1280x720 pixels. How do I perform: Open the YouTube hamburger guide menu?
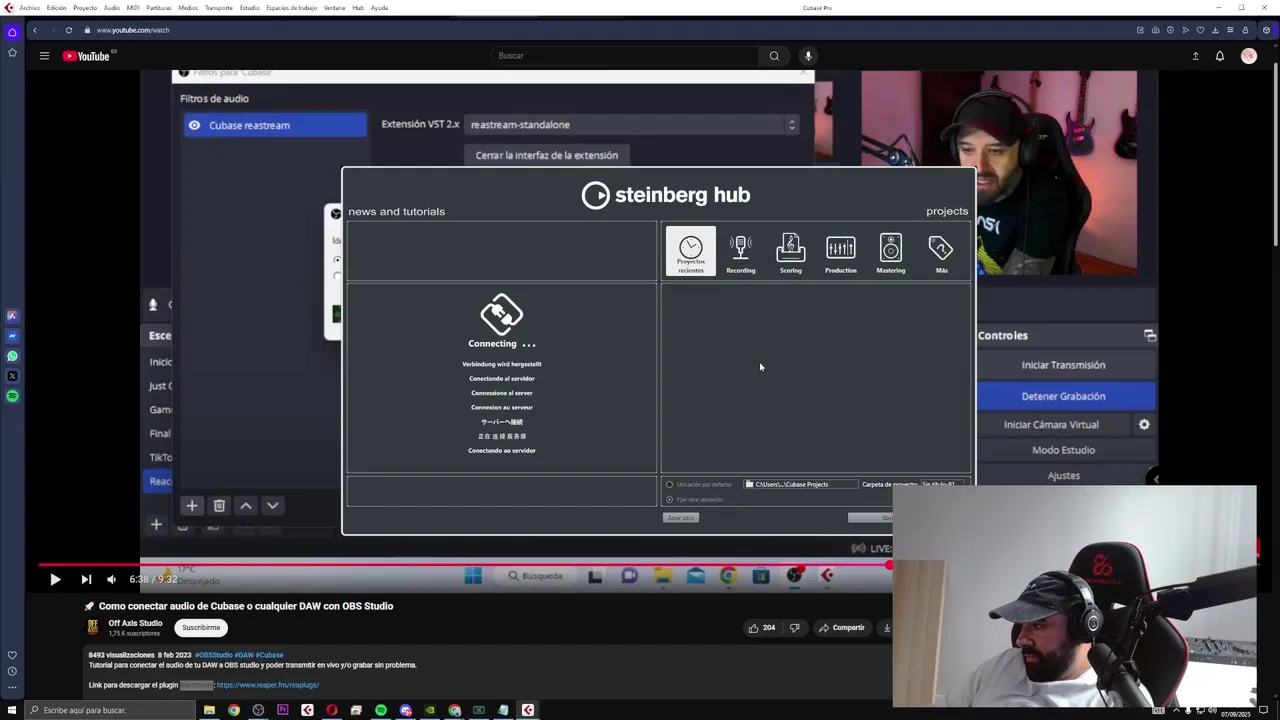pos(44,56)
